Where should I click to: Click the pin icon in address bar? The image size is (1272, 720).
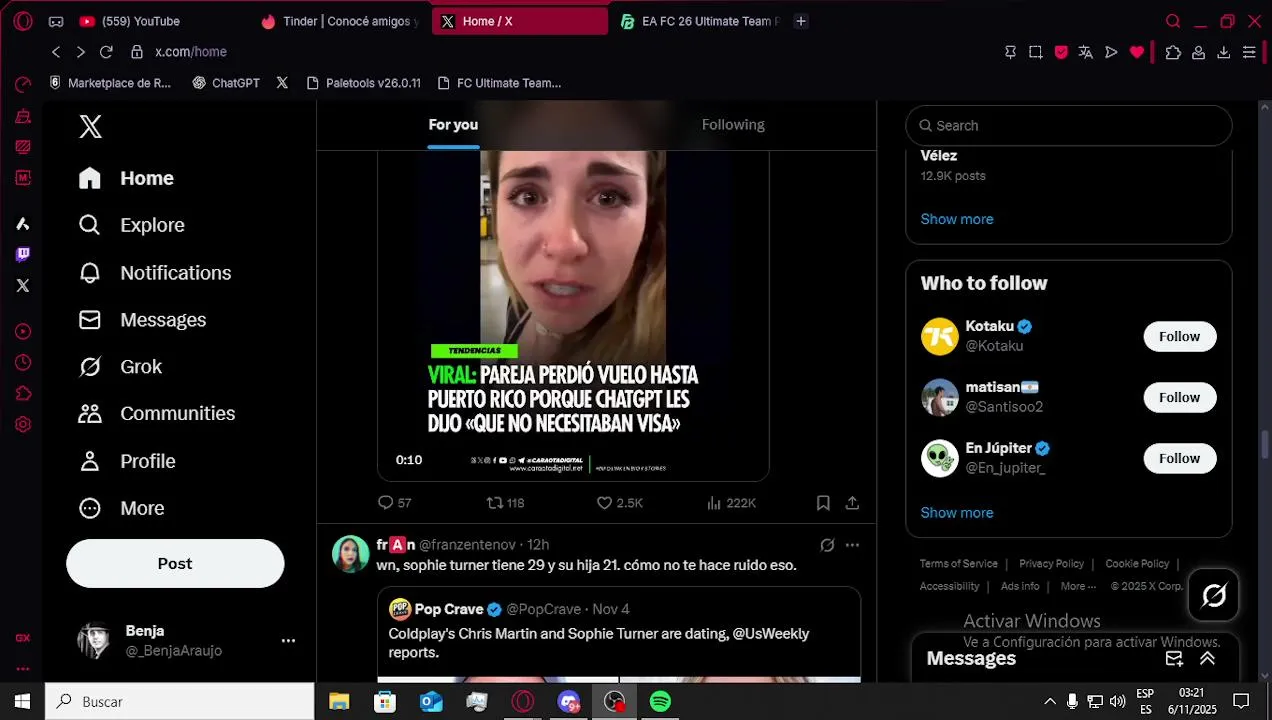pos(1010,52)
